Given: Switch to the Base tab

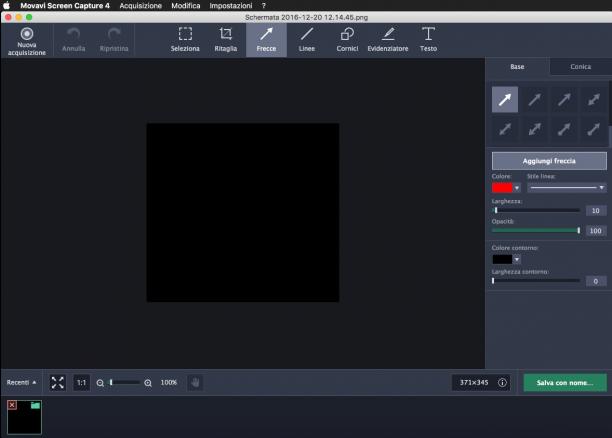Looking at the screenshot, I should (517, 67).
